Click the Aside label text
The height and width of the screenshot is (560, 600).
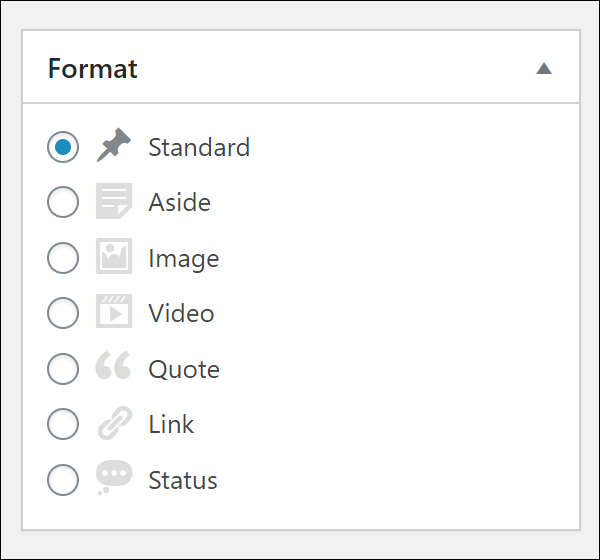179,202
